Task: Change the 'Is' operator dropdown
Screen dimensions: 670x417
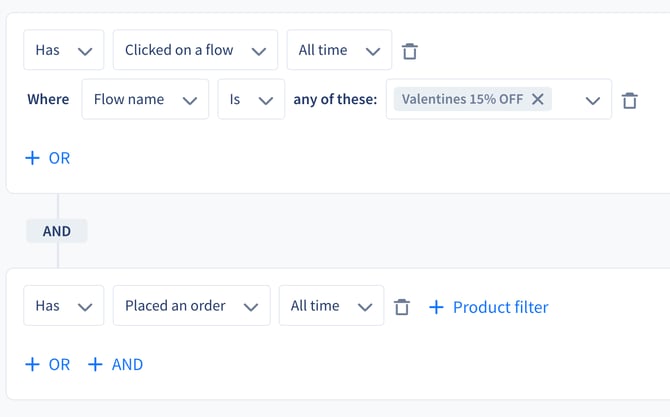Action: (251, 99)
